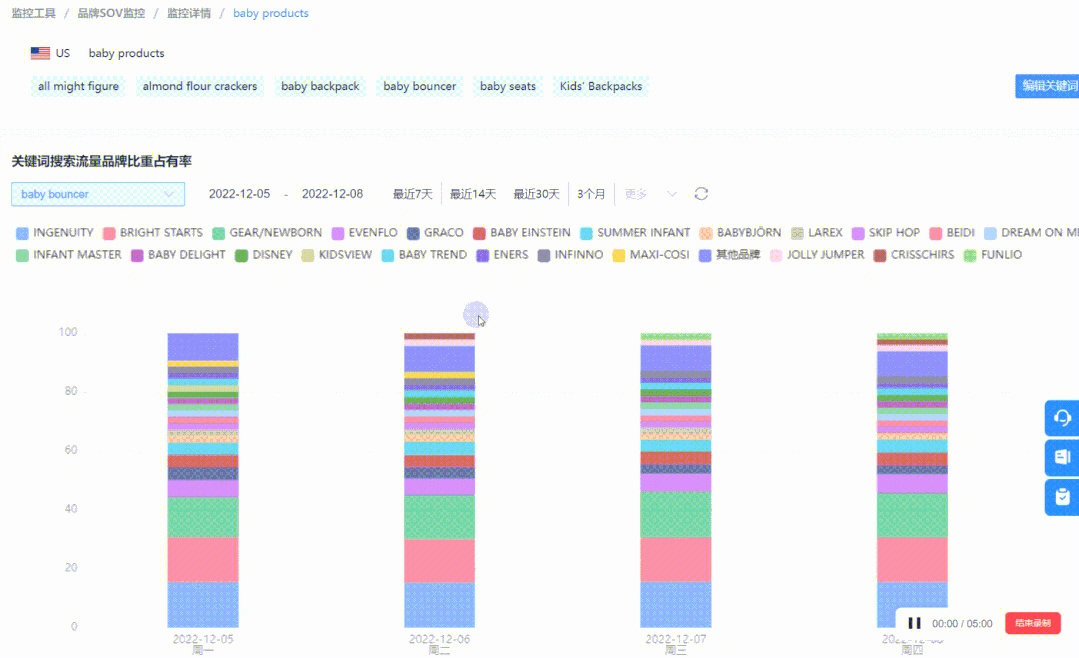Toggle FUNLIO legend entry
Image resolution: width=1079 pixels, height=658 pixels.
(x=993, y=255)
